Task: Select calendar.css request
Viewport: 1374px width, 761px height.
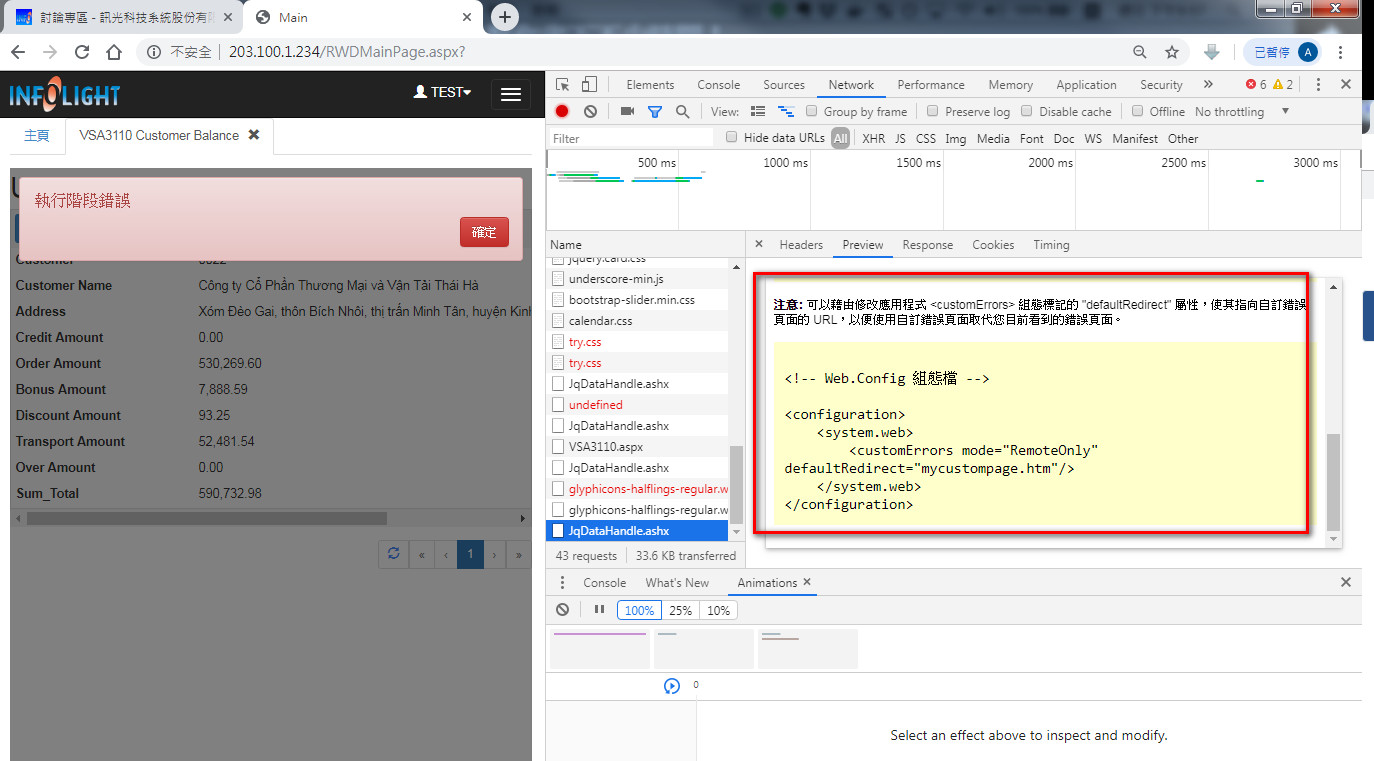Action: pos(638,320)
